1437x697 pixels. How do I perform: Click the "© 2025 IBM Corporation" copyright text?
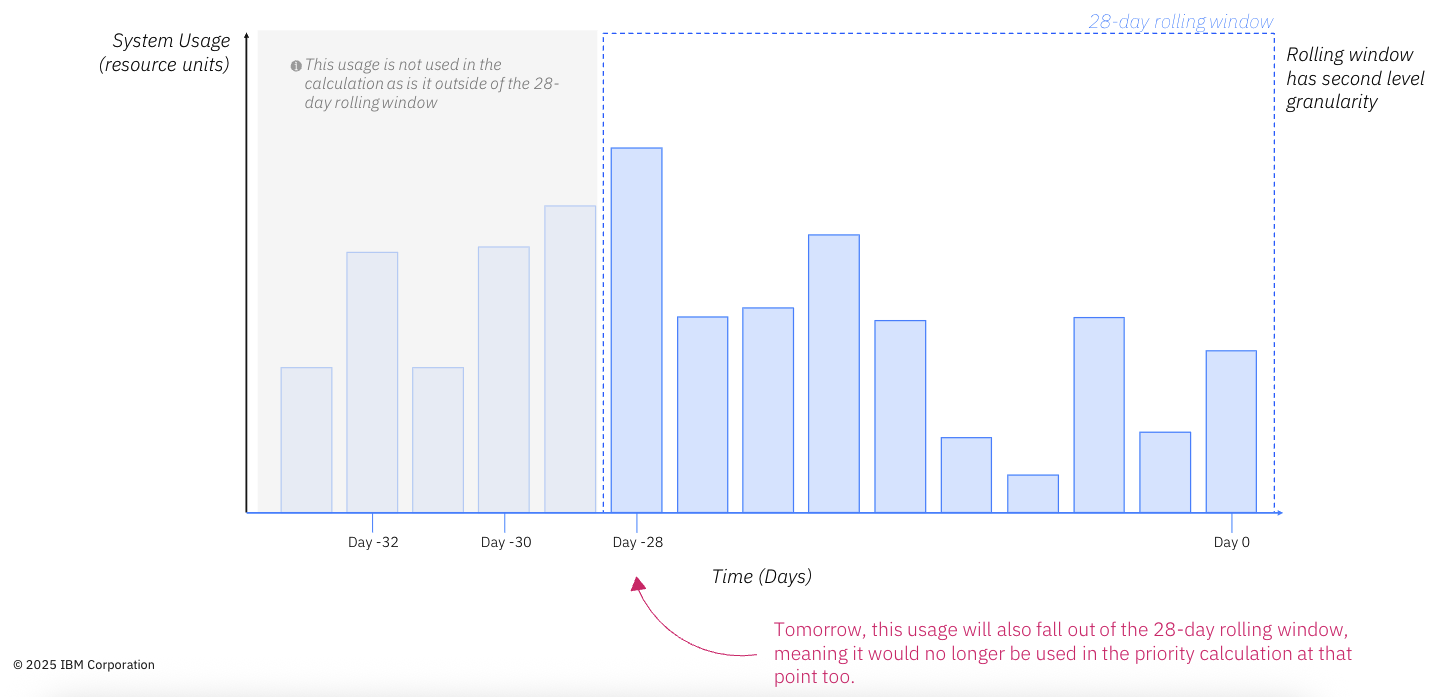84,665
